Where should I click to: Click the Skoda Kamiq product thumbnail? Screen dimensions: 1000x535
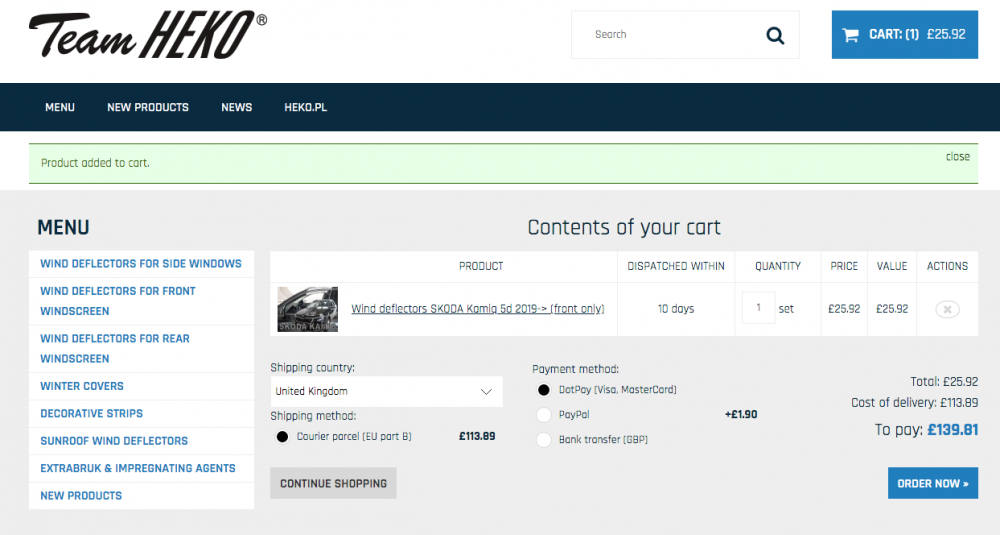coord(307,309)
